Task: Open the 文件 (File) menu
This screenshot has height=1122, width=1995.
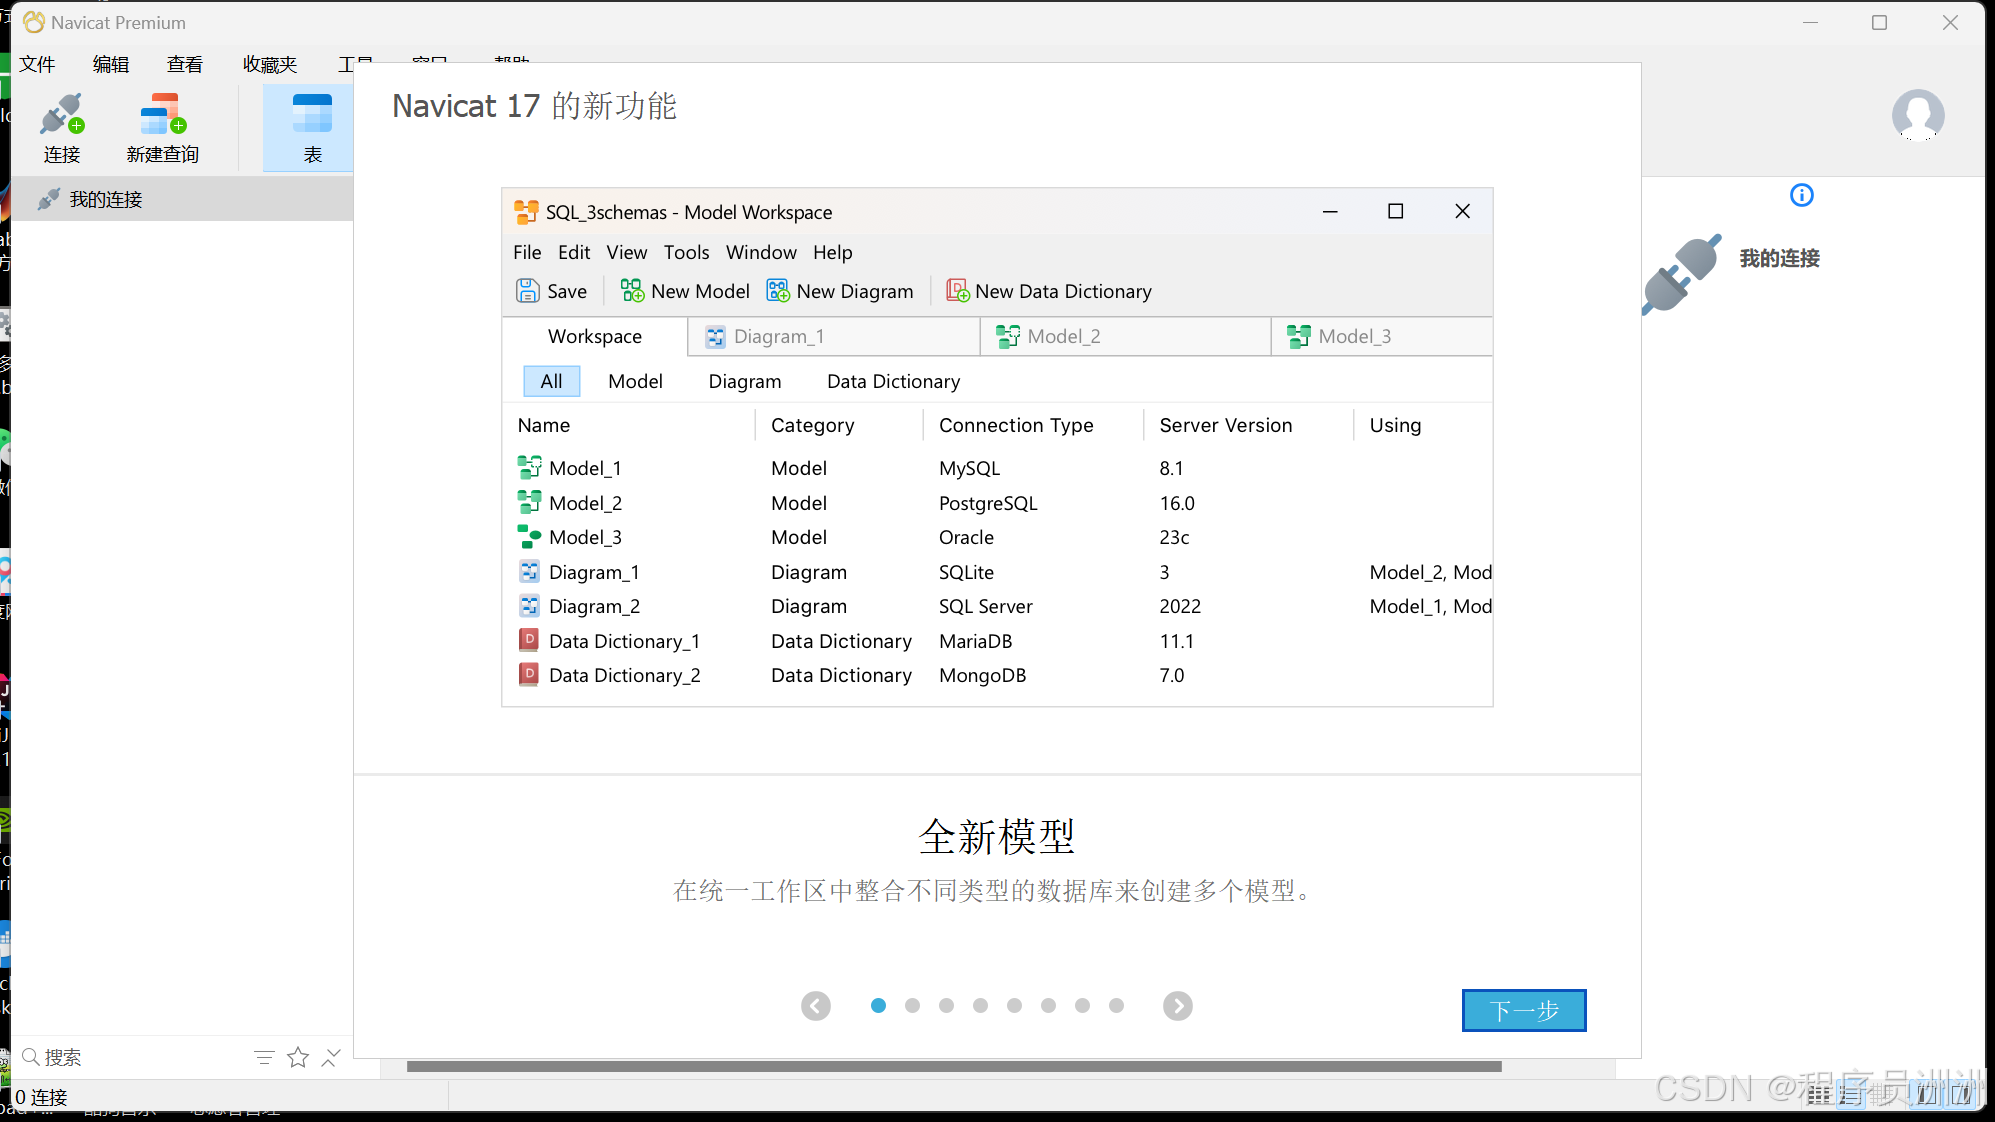Action: tap(37, 64)
